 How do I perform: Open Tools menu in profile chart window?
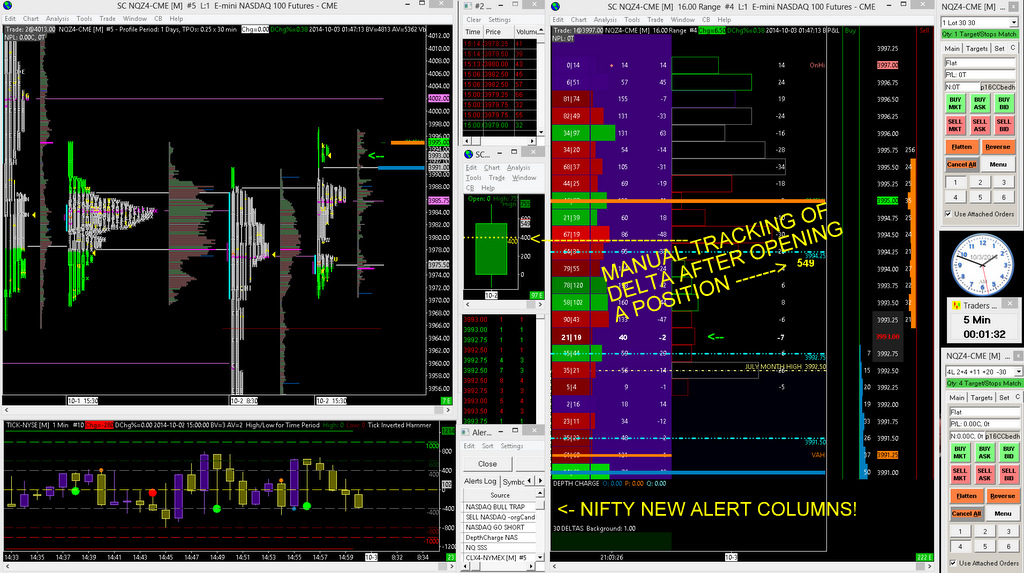click(x=84, y=19)
